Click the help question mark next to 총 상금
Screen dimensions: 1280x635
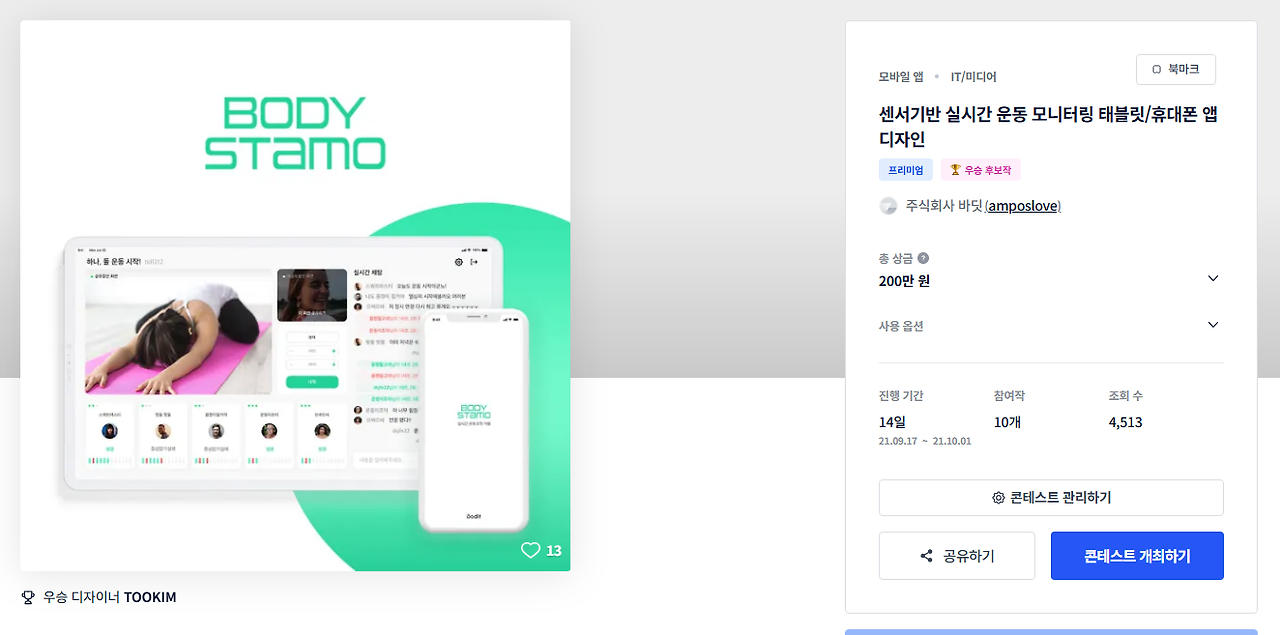coord(923,258)
